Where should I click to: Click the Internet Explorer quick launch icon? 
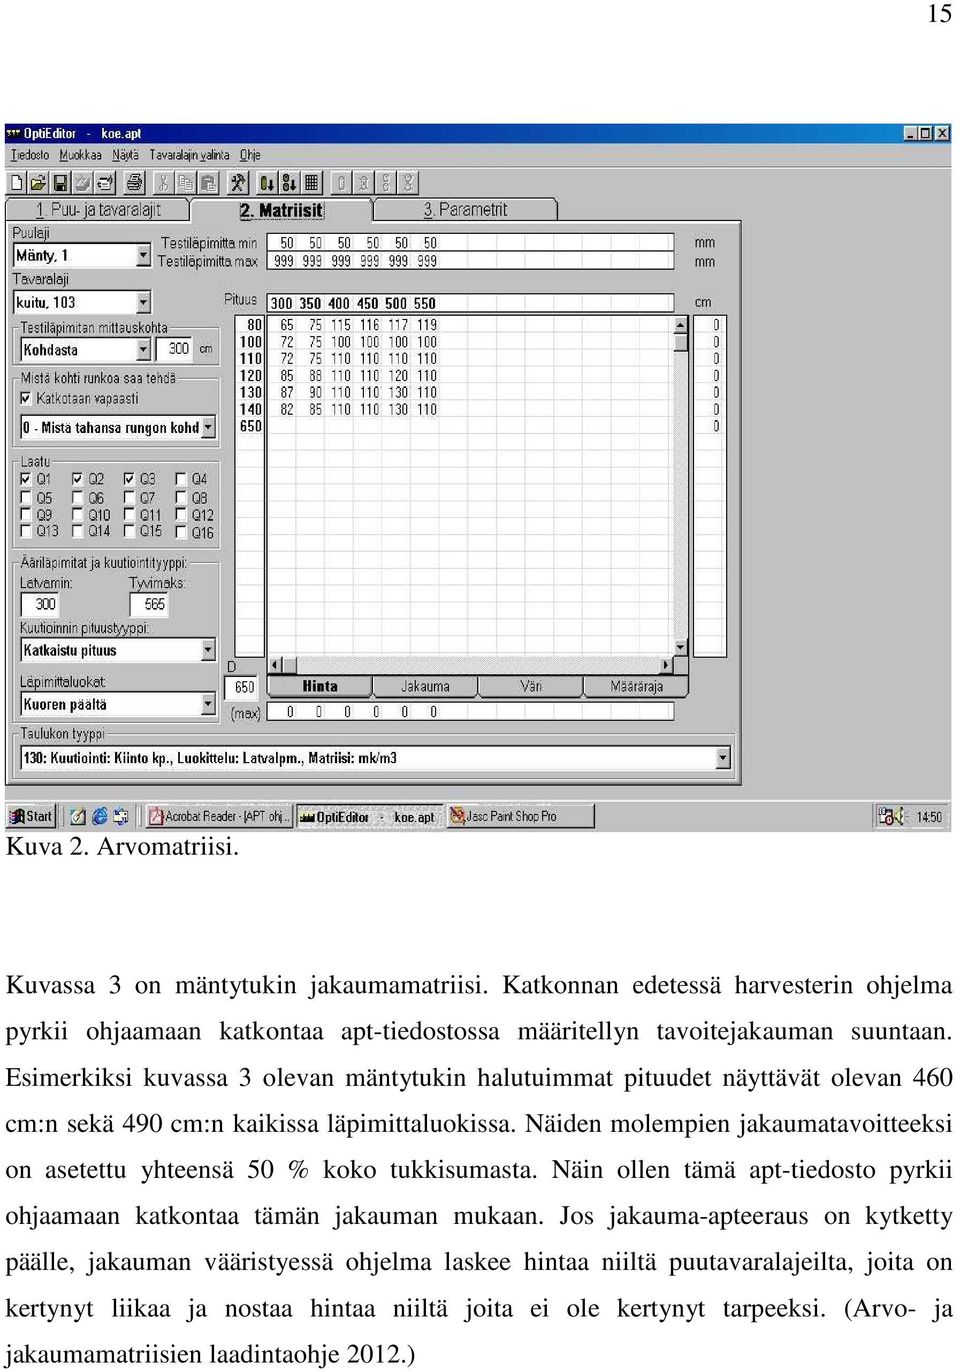point(100,816)
